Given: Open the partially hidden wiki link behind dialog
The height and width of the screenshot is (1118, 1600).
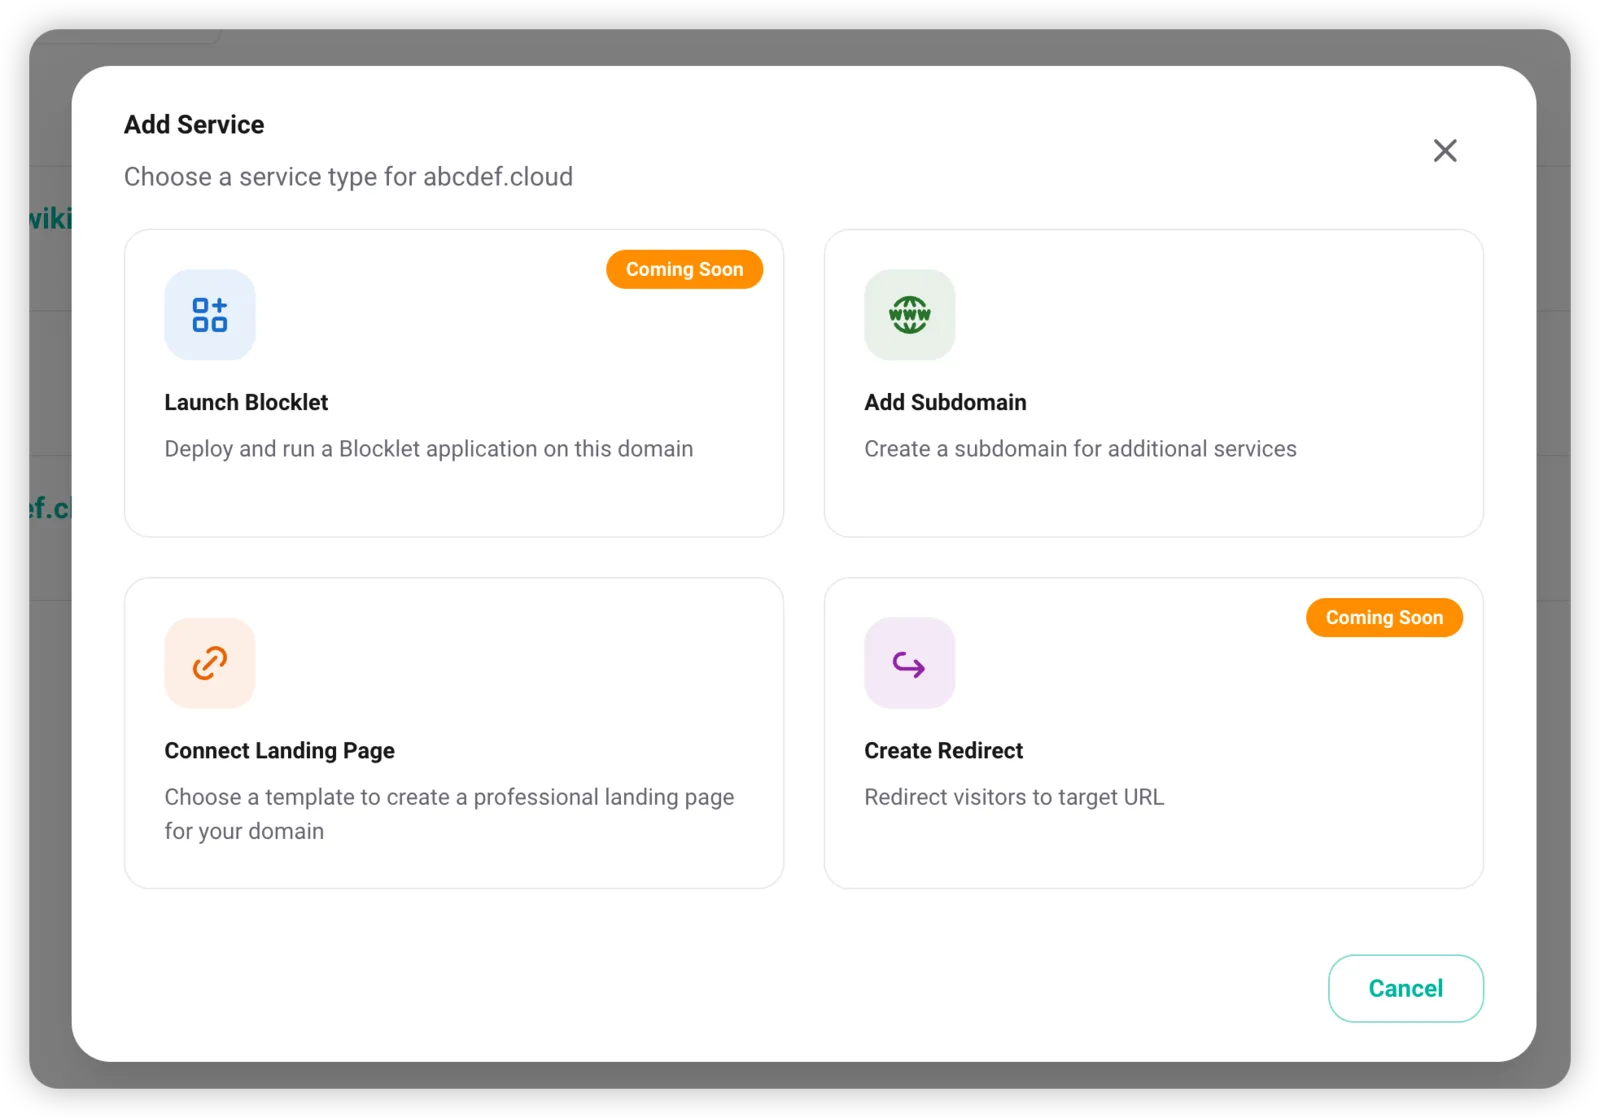Looking at the screenshot, I should tap(50, 218).
